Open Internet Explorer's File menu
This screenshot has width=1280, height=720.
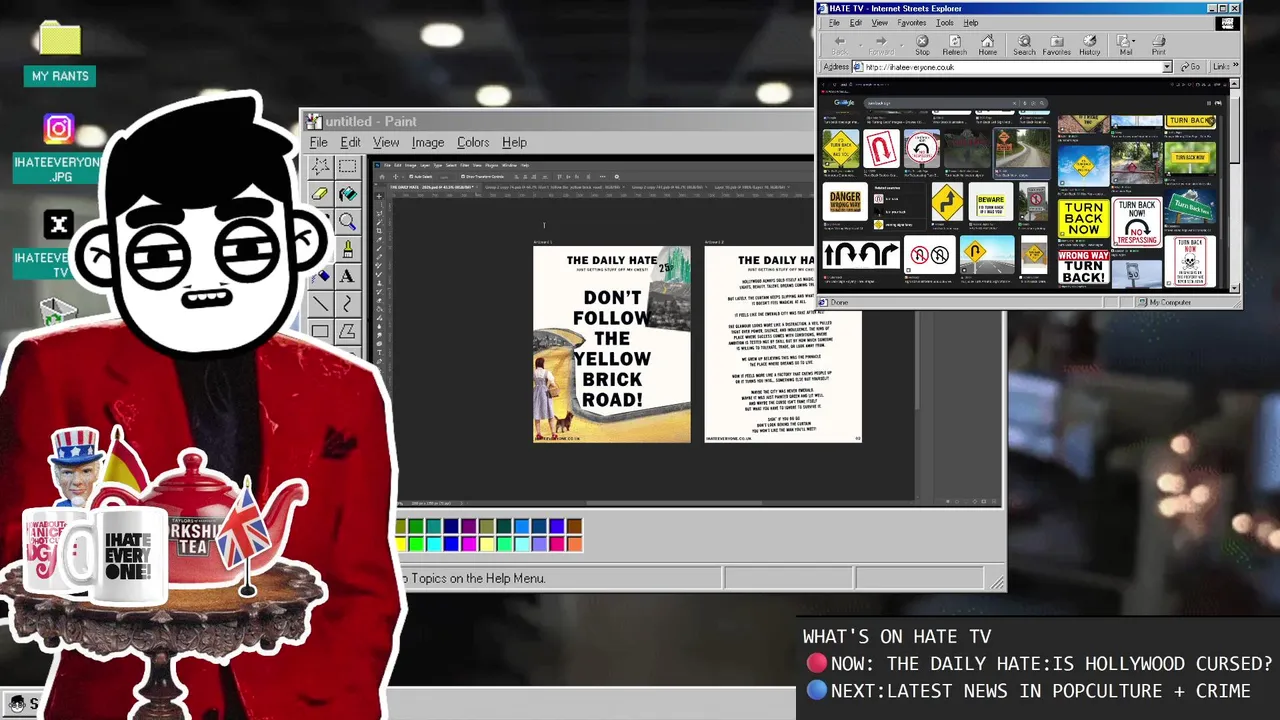click(x=834, y=22)
